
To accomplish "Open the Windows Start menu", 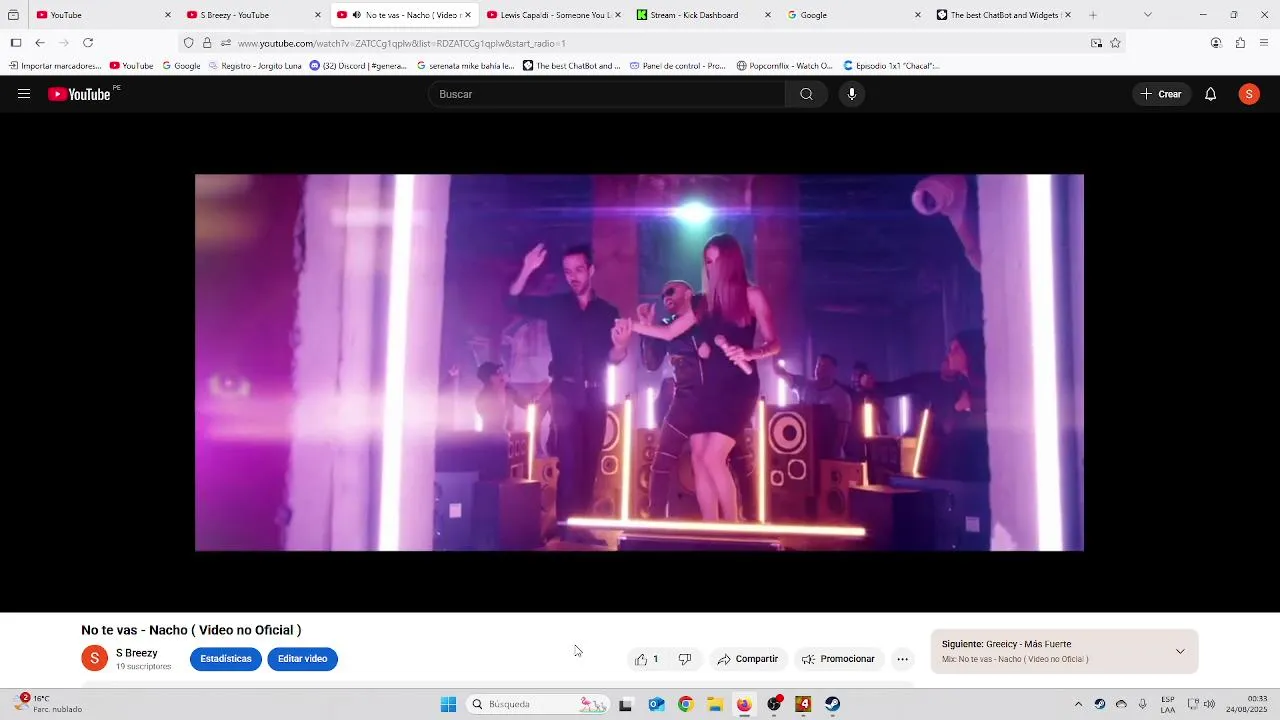I will coord(448,704).
